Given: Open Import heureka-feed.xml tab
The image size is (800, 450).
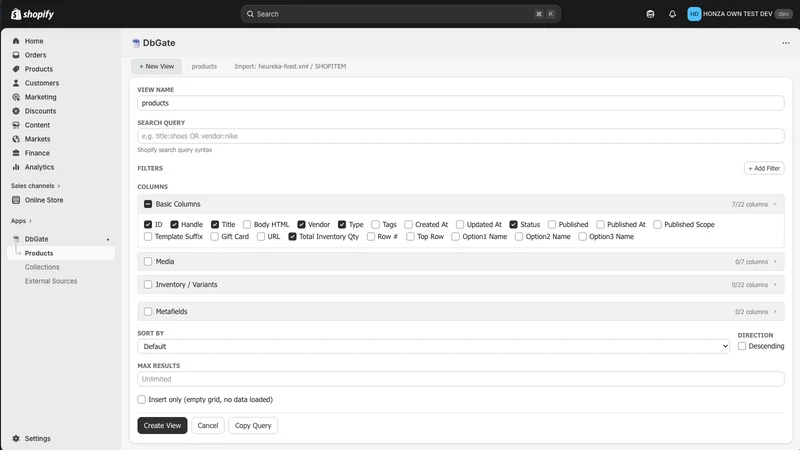Looking at the screenshot, I should pyautogui.click(x=290, y=66).
